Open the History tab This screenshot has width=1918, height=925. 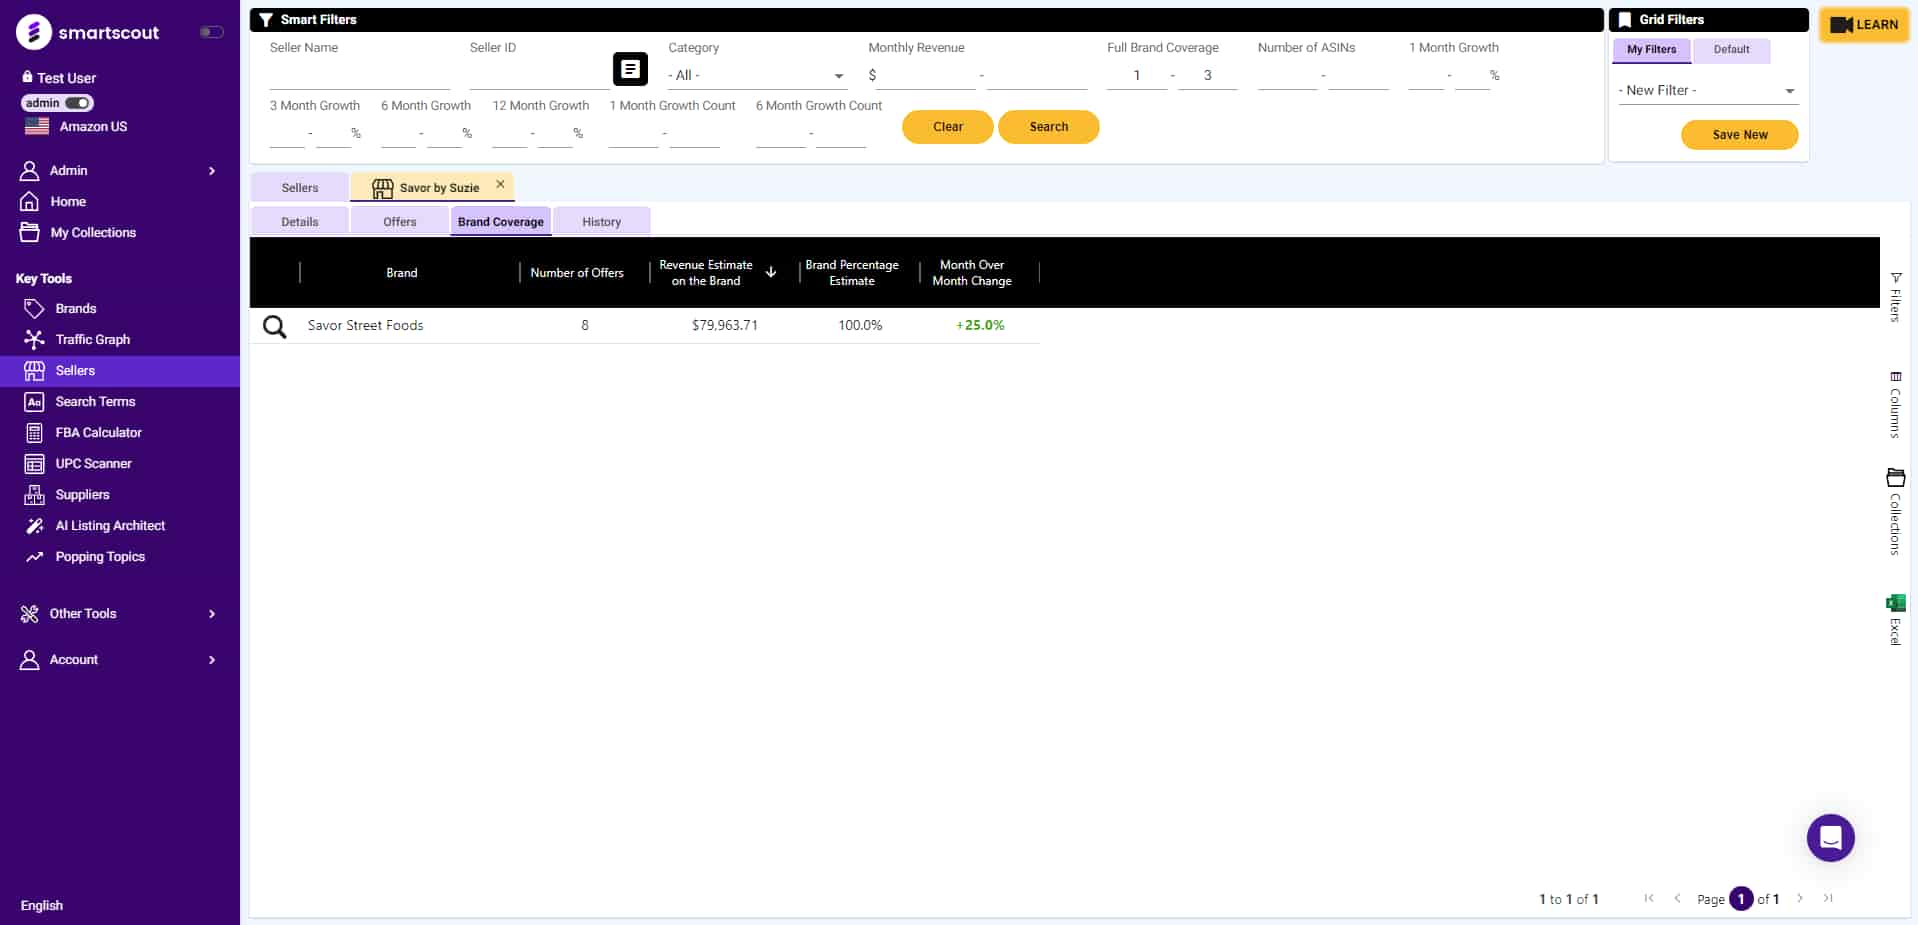point(602,222)
